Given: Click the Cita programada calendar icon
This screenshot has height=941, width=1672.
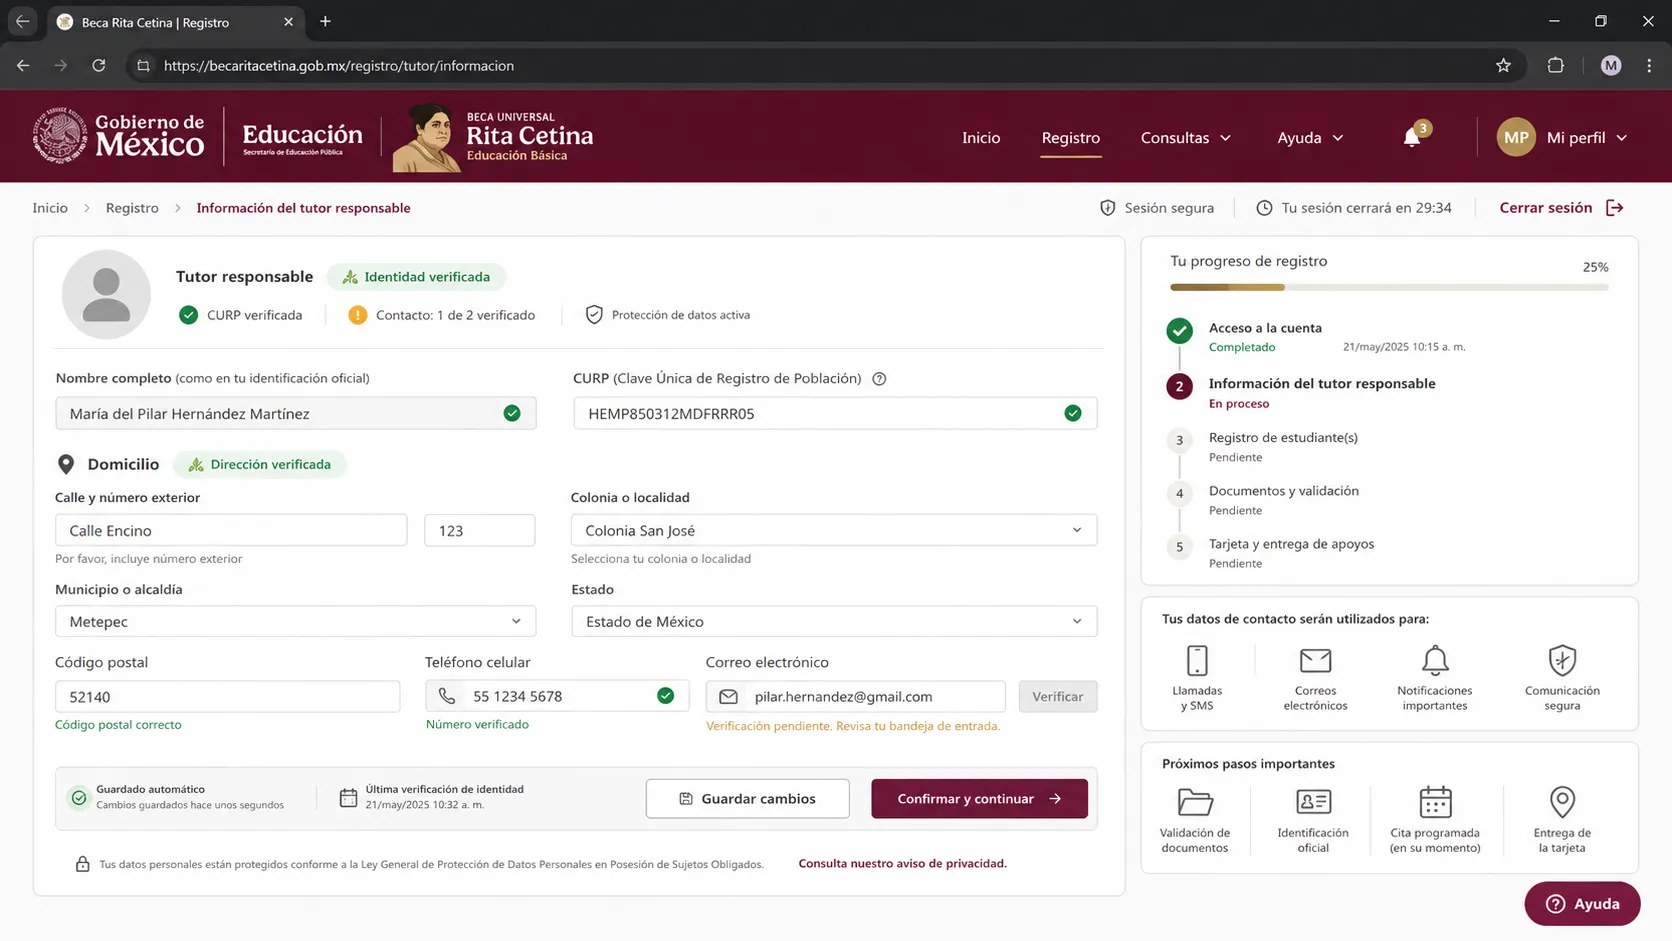Looking at the screenshot, I should 1435,802.
